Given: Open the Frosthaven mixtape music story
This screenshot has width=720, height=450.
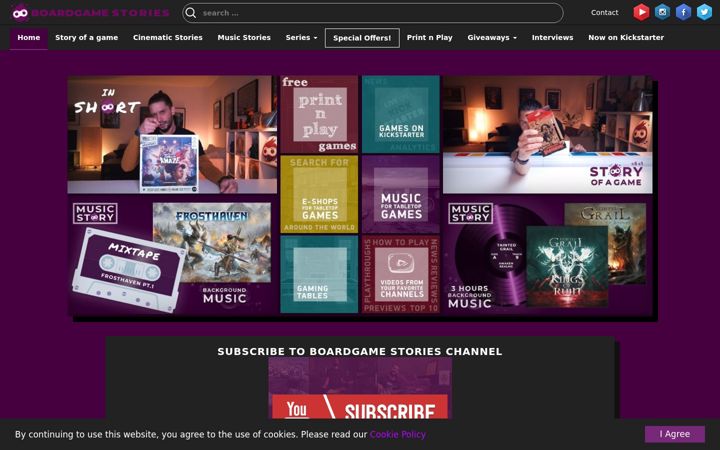Looking at the screenshot, I should tap(172, 256).
